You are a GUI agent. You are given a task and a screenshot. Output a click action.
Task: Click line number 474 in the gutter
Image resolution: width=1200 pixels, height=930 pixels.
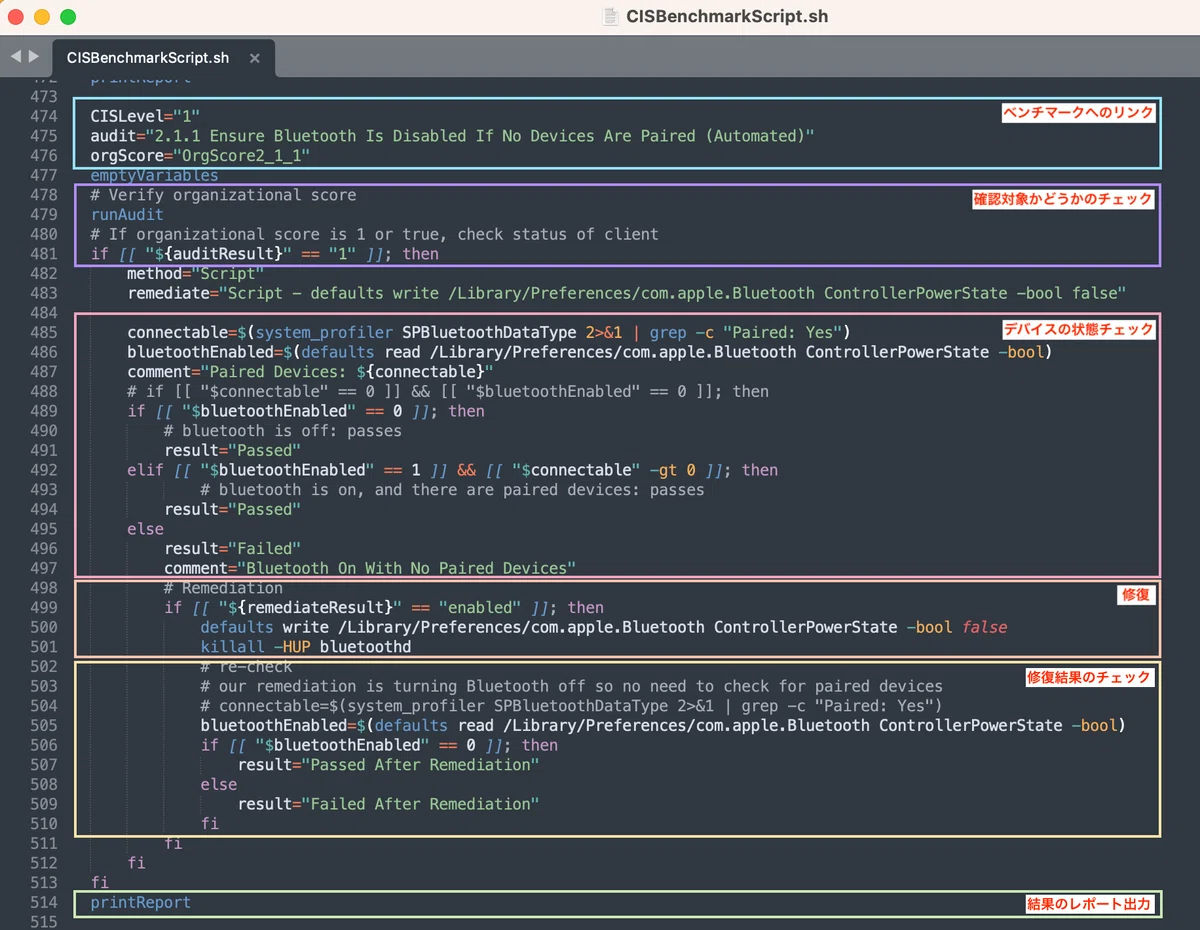(44, 116)
